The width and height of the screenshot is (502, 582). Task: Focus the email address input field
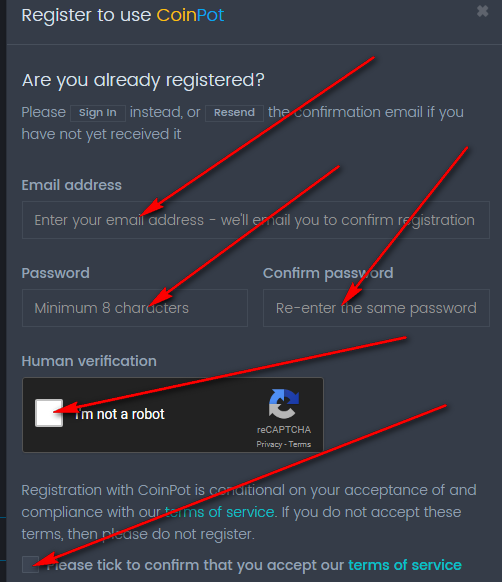pyautogui.click(x=256, y=220)
